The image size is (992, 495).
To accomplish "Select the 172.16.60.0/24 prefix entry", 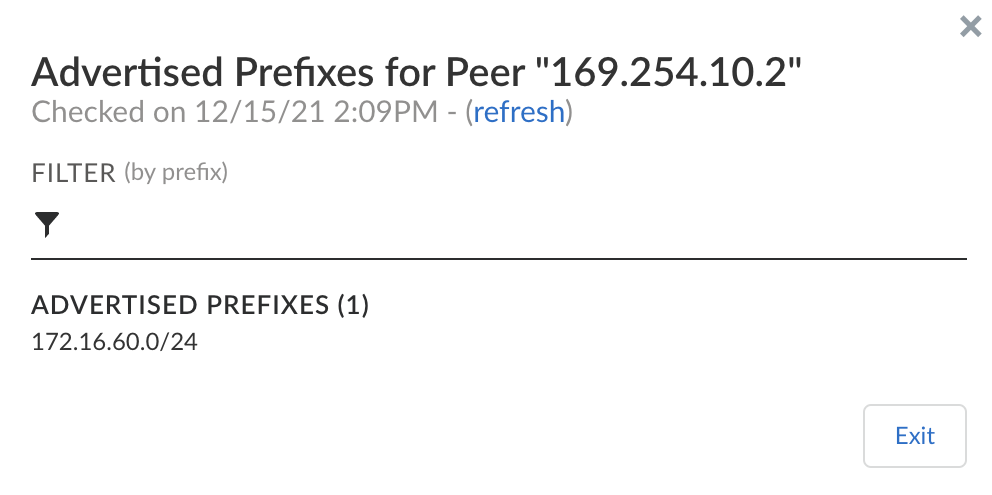I will (115, 342).
